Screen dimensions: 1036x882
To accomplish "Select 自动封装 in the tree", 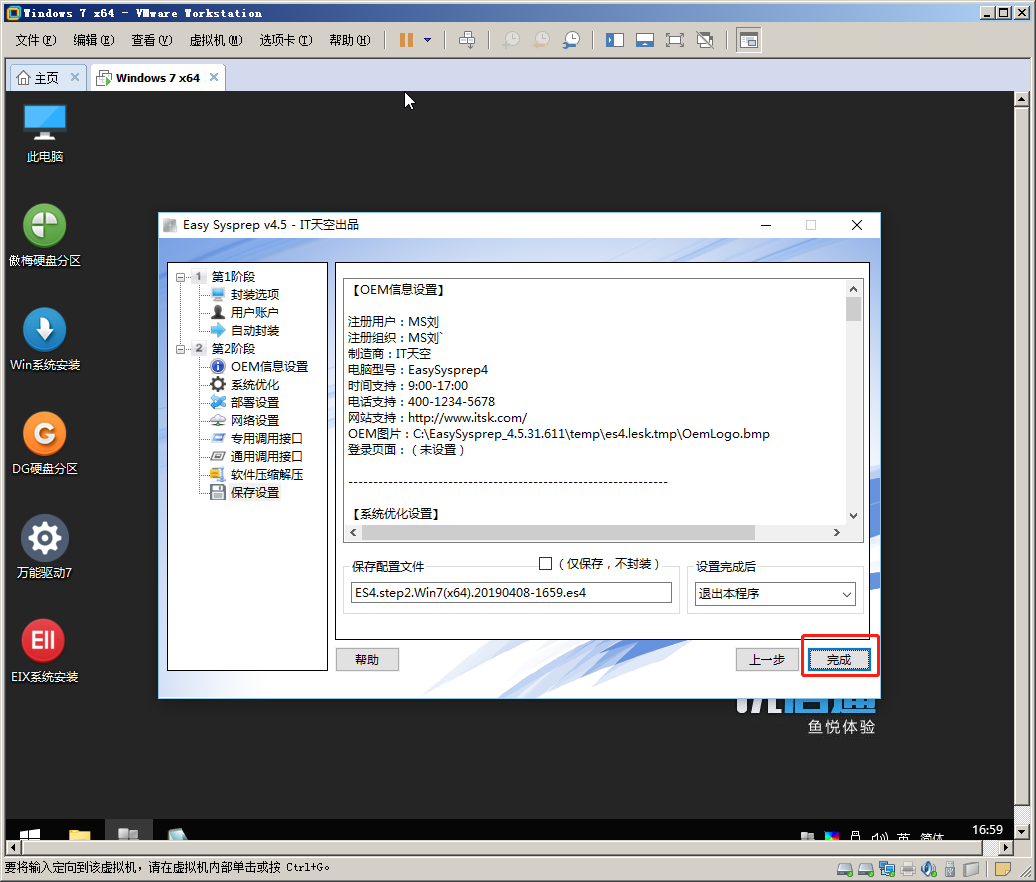I will point(255,330).
